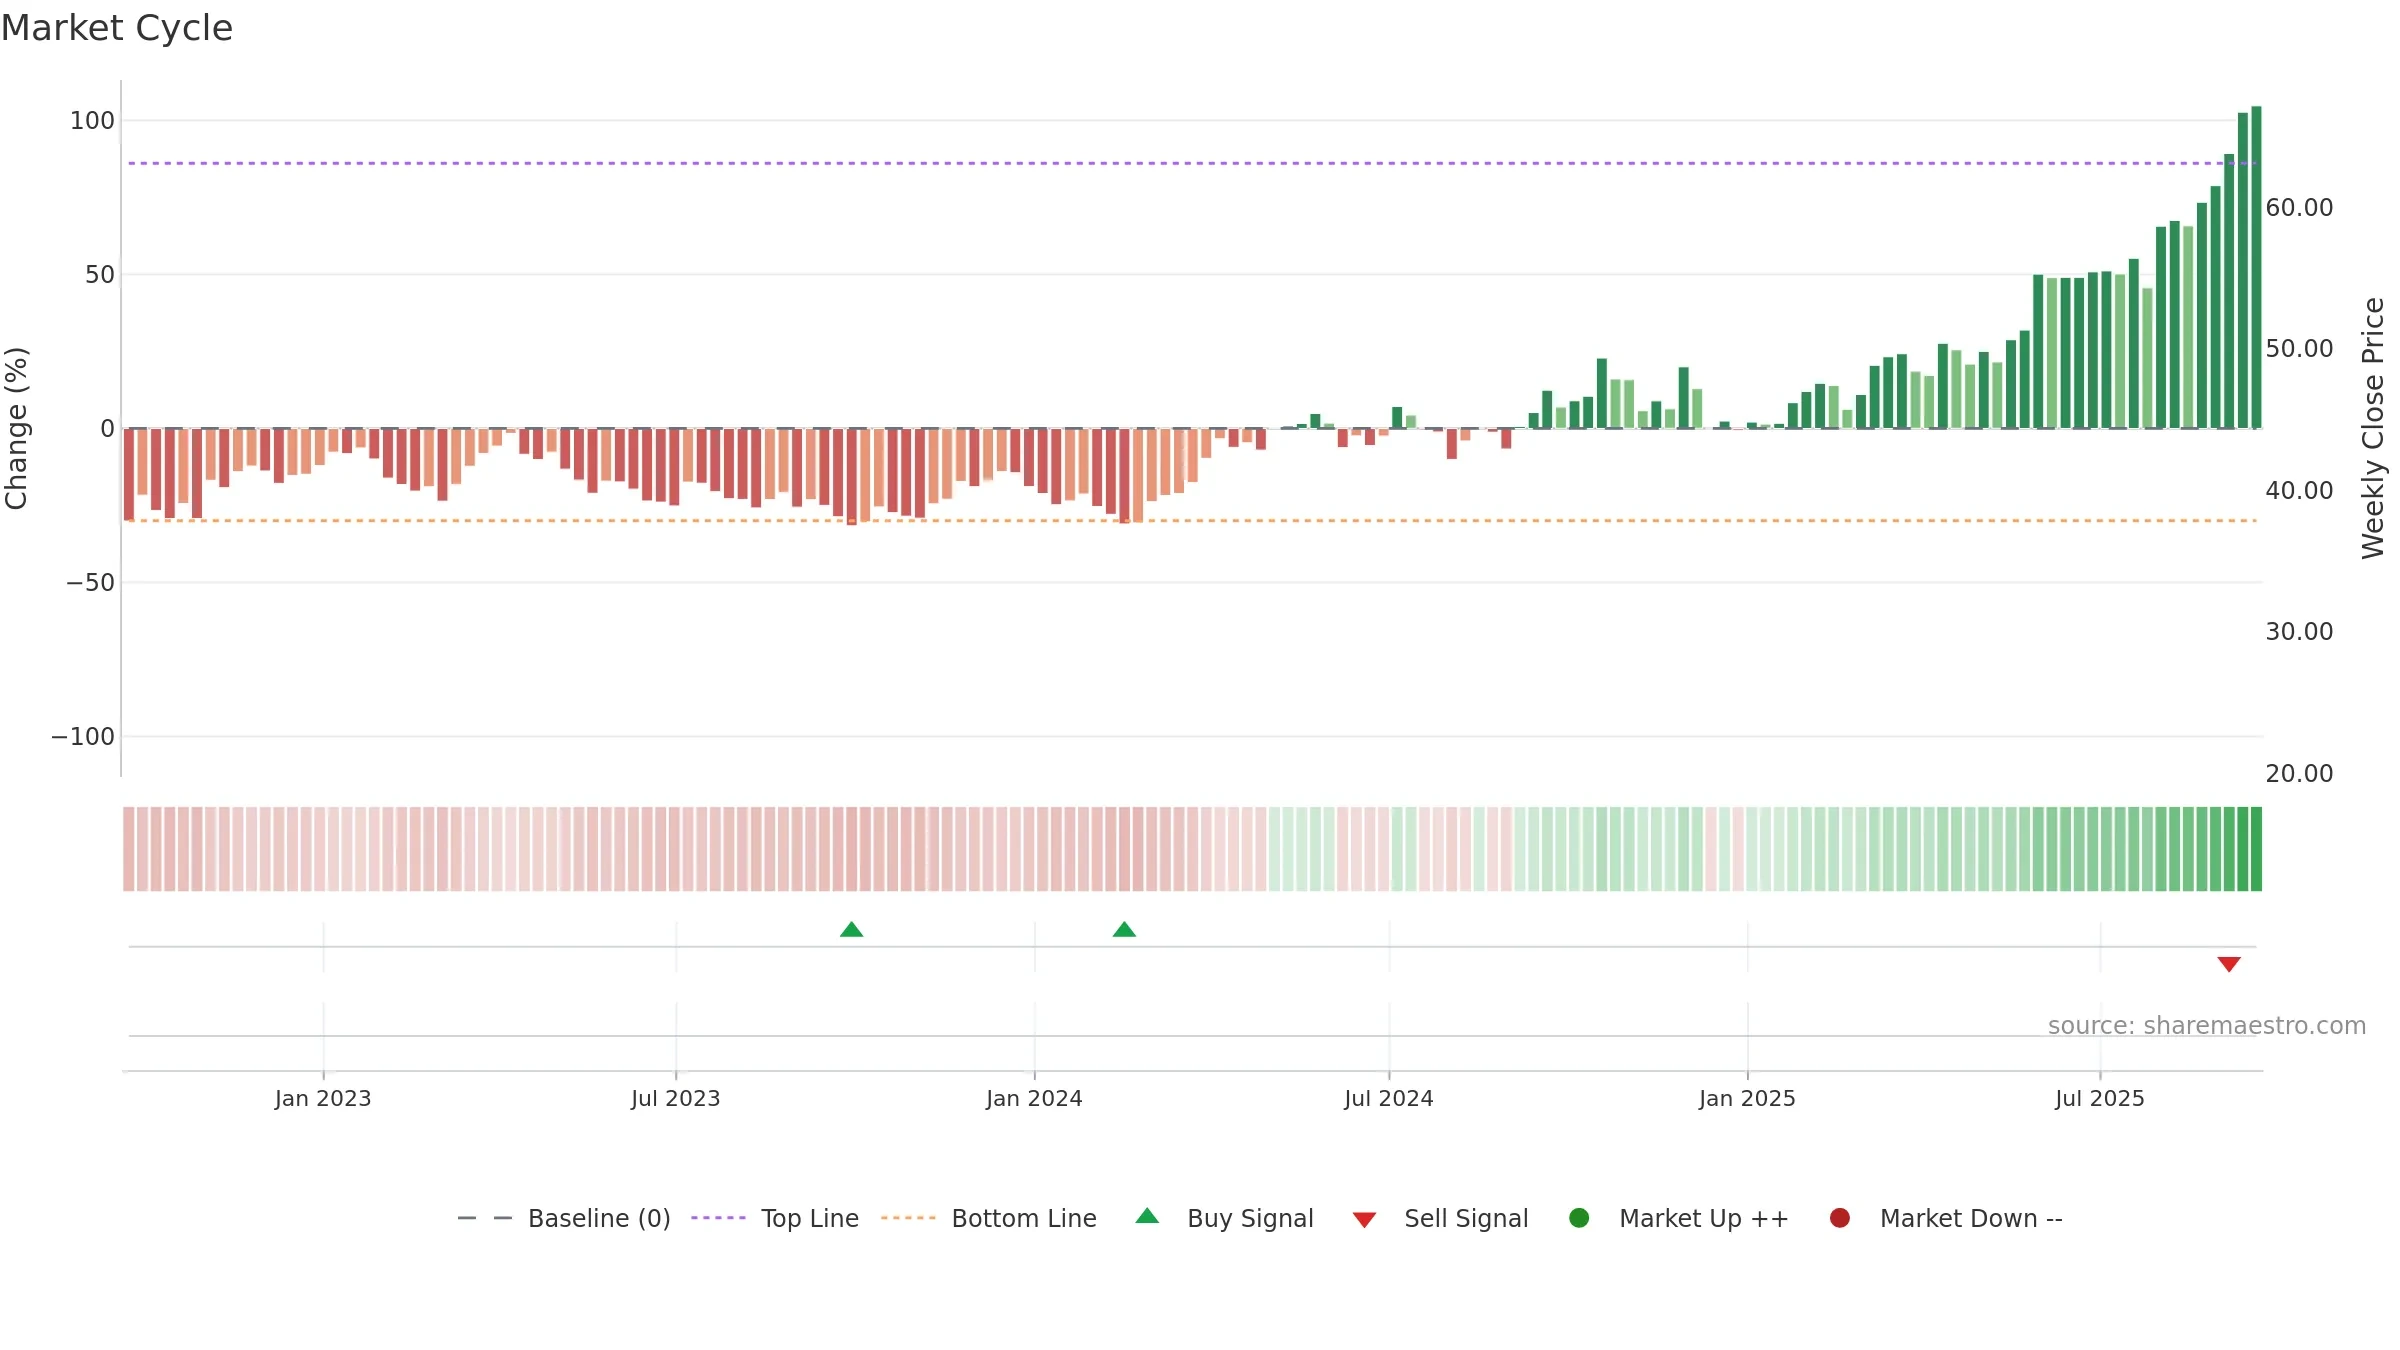Click the orange dotted Bottom Line legend swatch
The height and width of the screenshot is (1350, 2400).
click(908, 1218)
